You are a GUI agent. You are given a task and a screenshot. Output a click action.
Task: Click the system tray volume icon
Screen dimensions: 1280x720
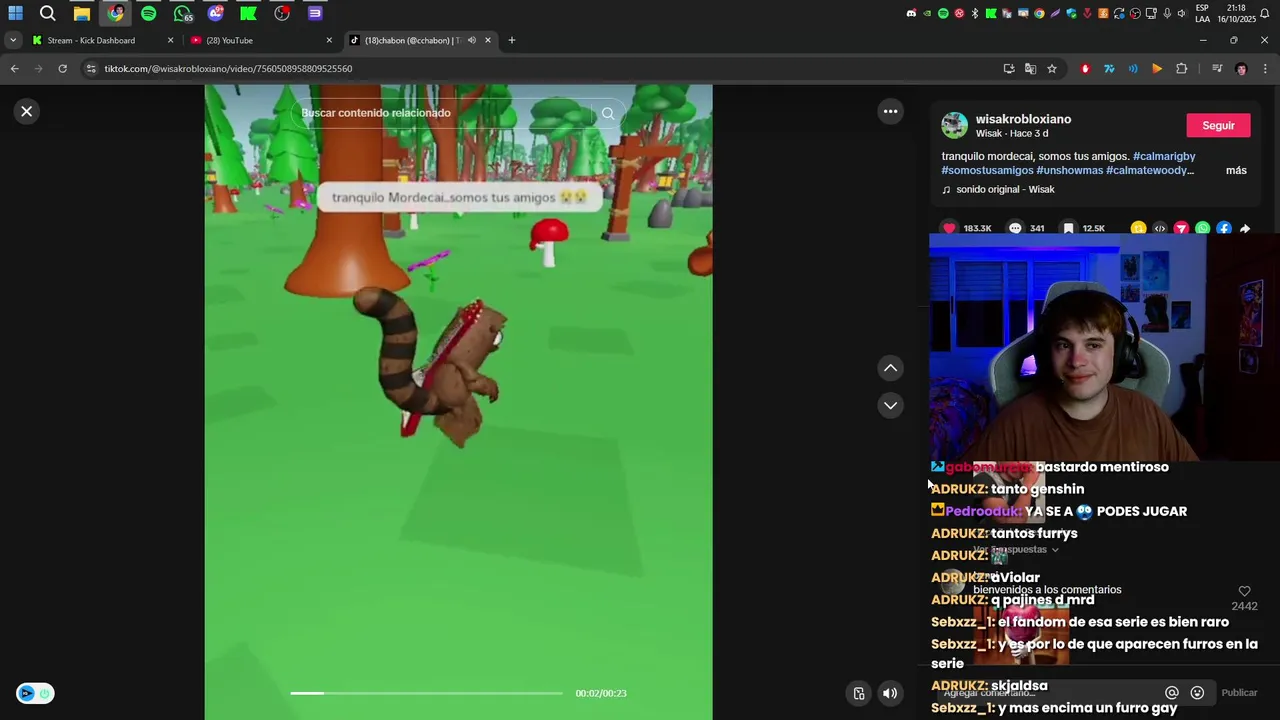(1181, 14)
